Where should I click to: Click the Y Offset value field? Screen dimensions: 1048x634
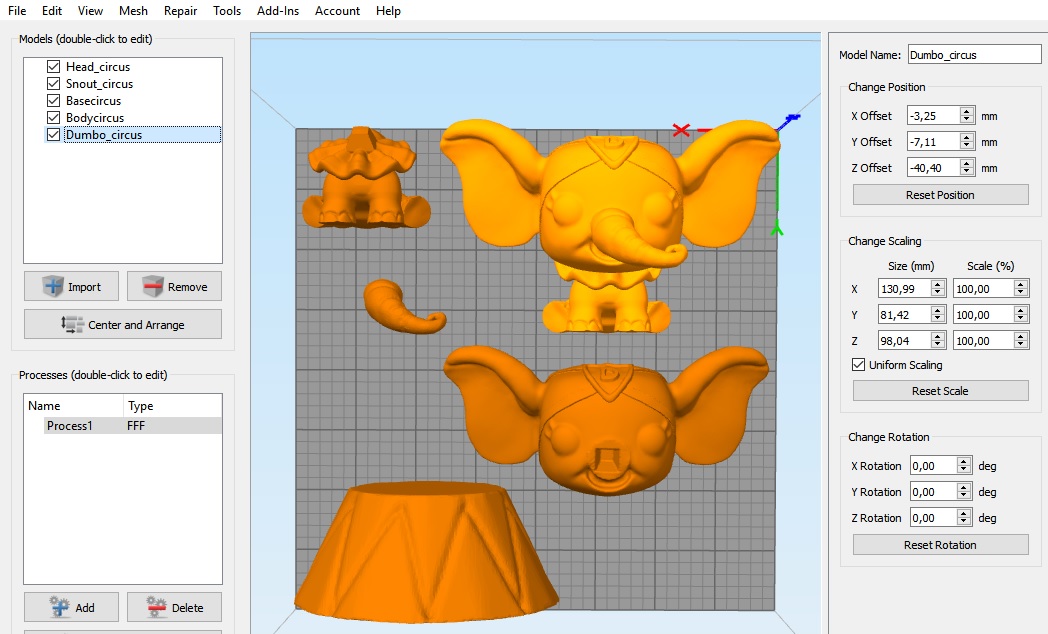pos(934,142)
